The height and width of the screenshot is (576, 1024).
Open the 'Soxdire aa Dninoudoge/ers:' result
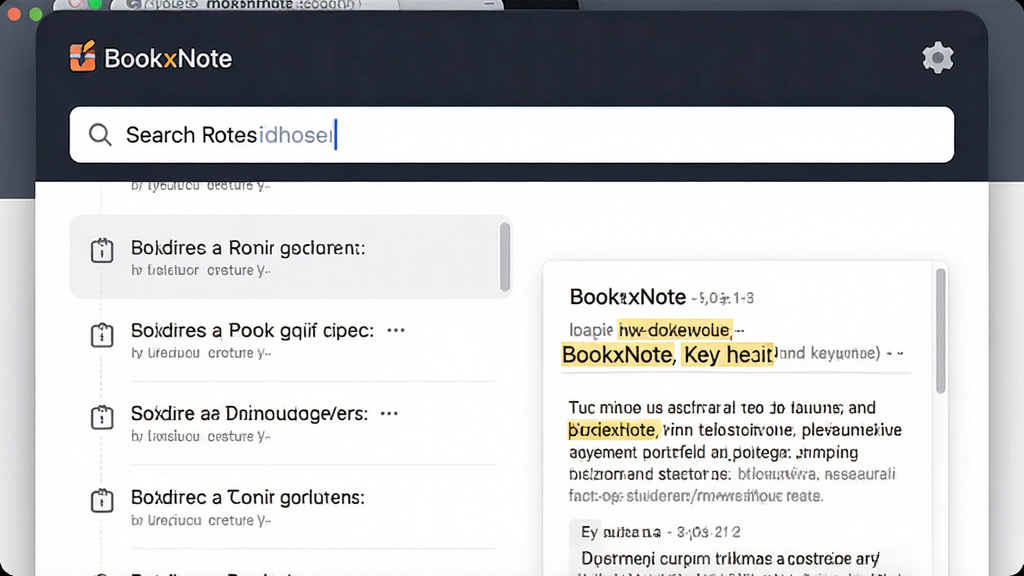(x=291, y=423)
